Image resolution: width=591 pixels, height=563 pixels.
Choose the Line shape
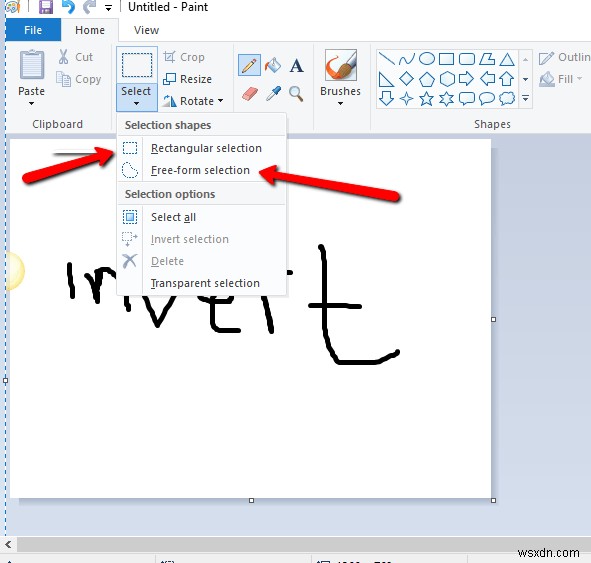point(386,59)
